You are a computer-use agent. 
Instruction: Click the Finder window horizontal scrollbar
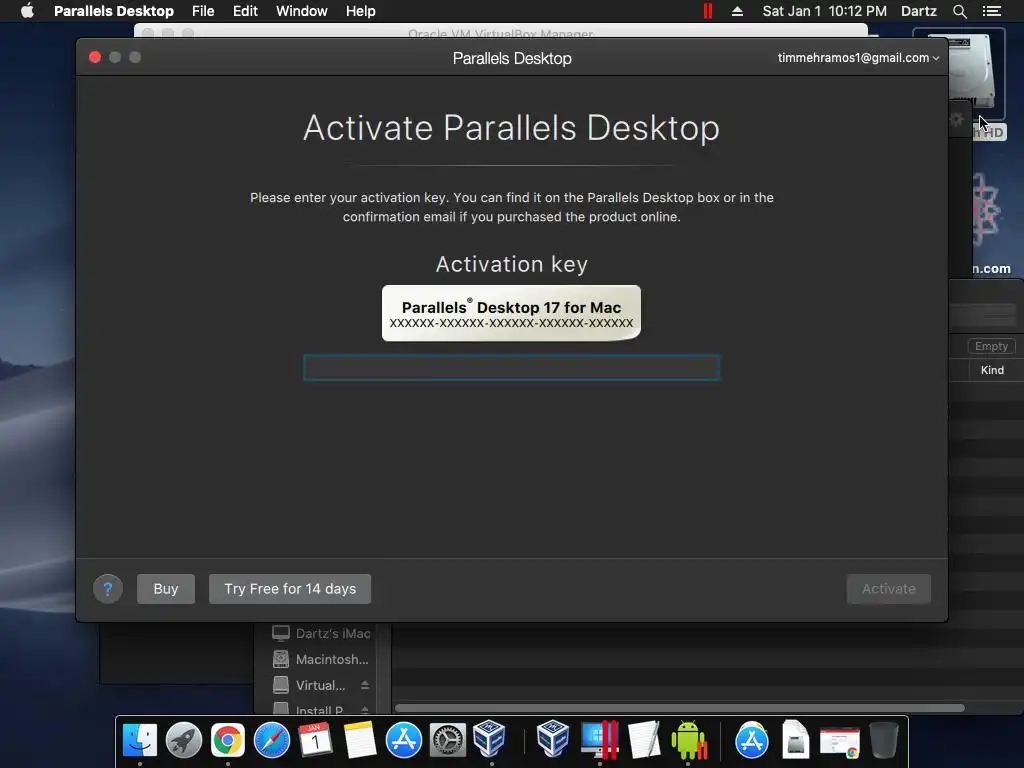point(679,708)
